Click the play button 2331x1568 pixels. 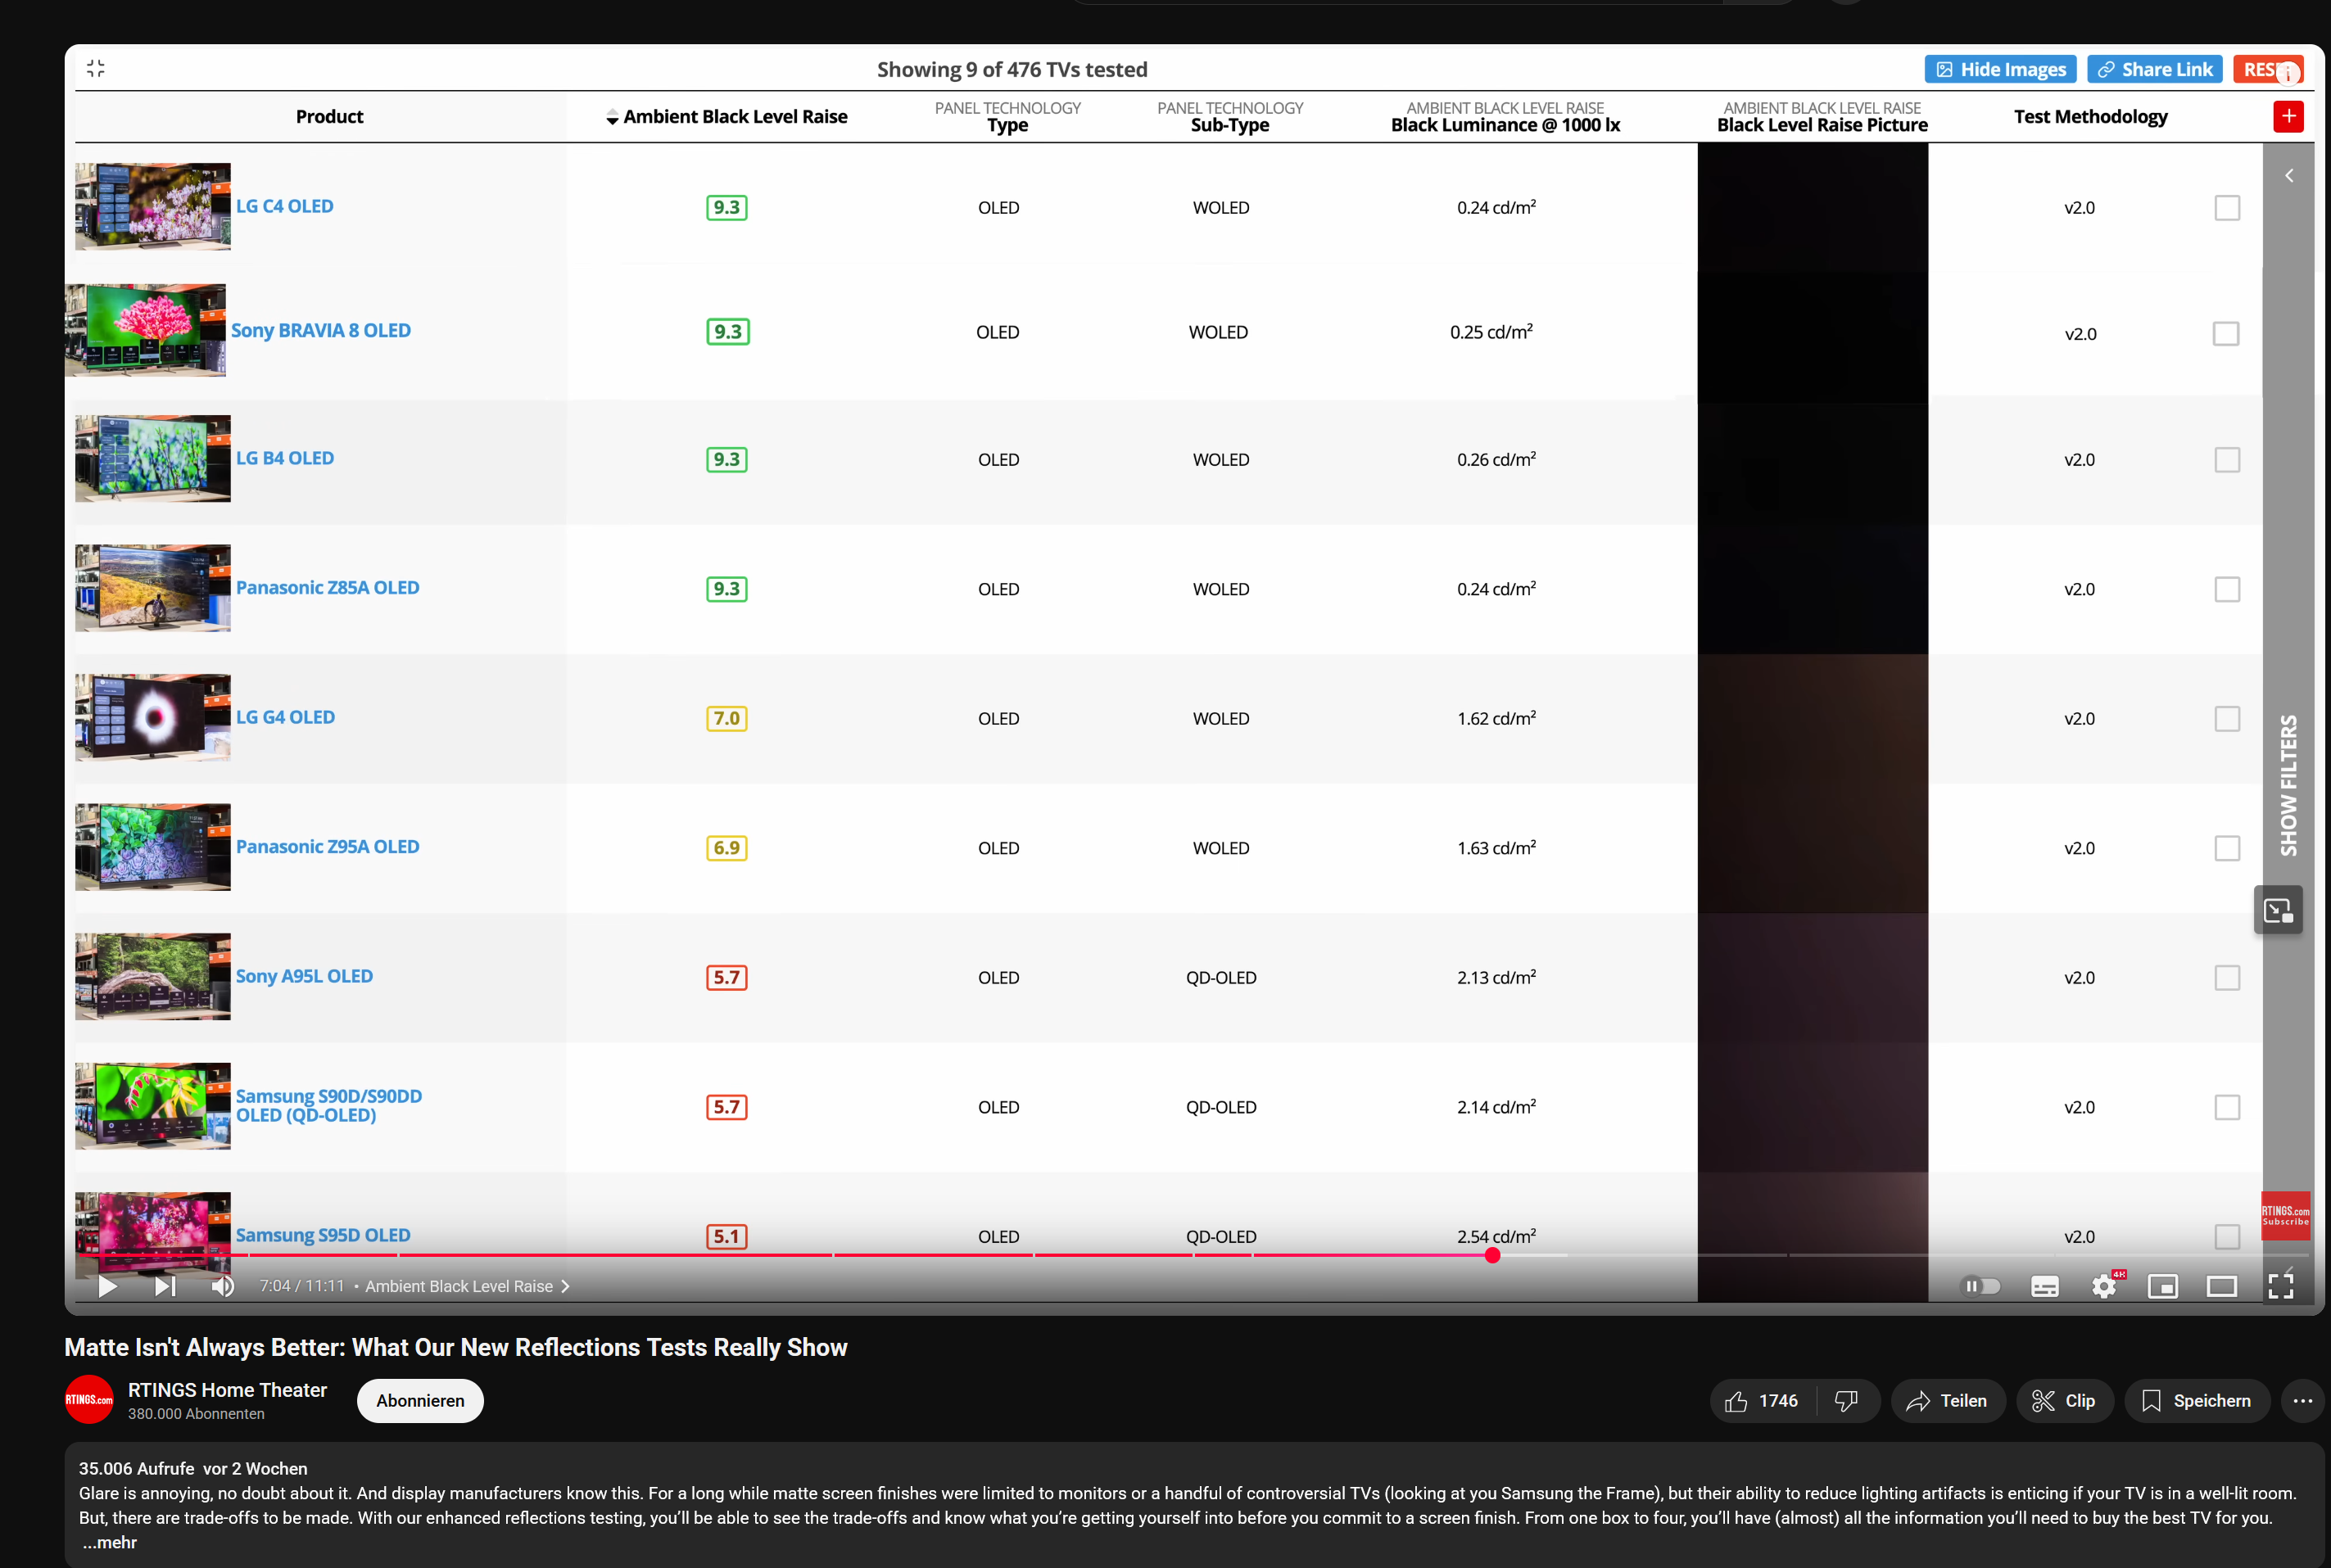click(x=107, y=1286)
